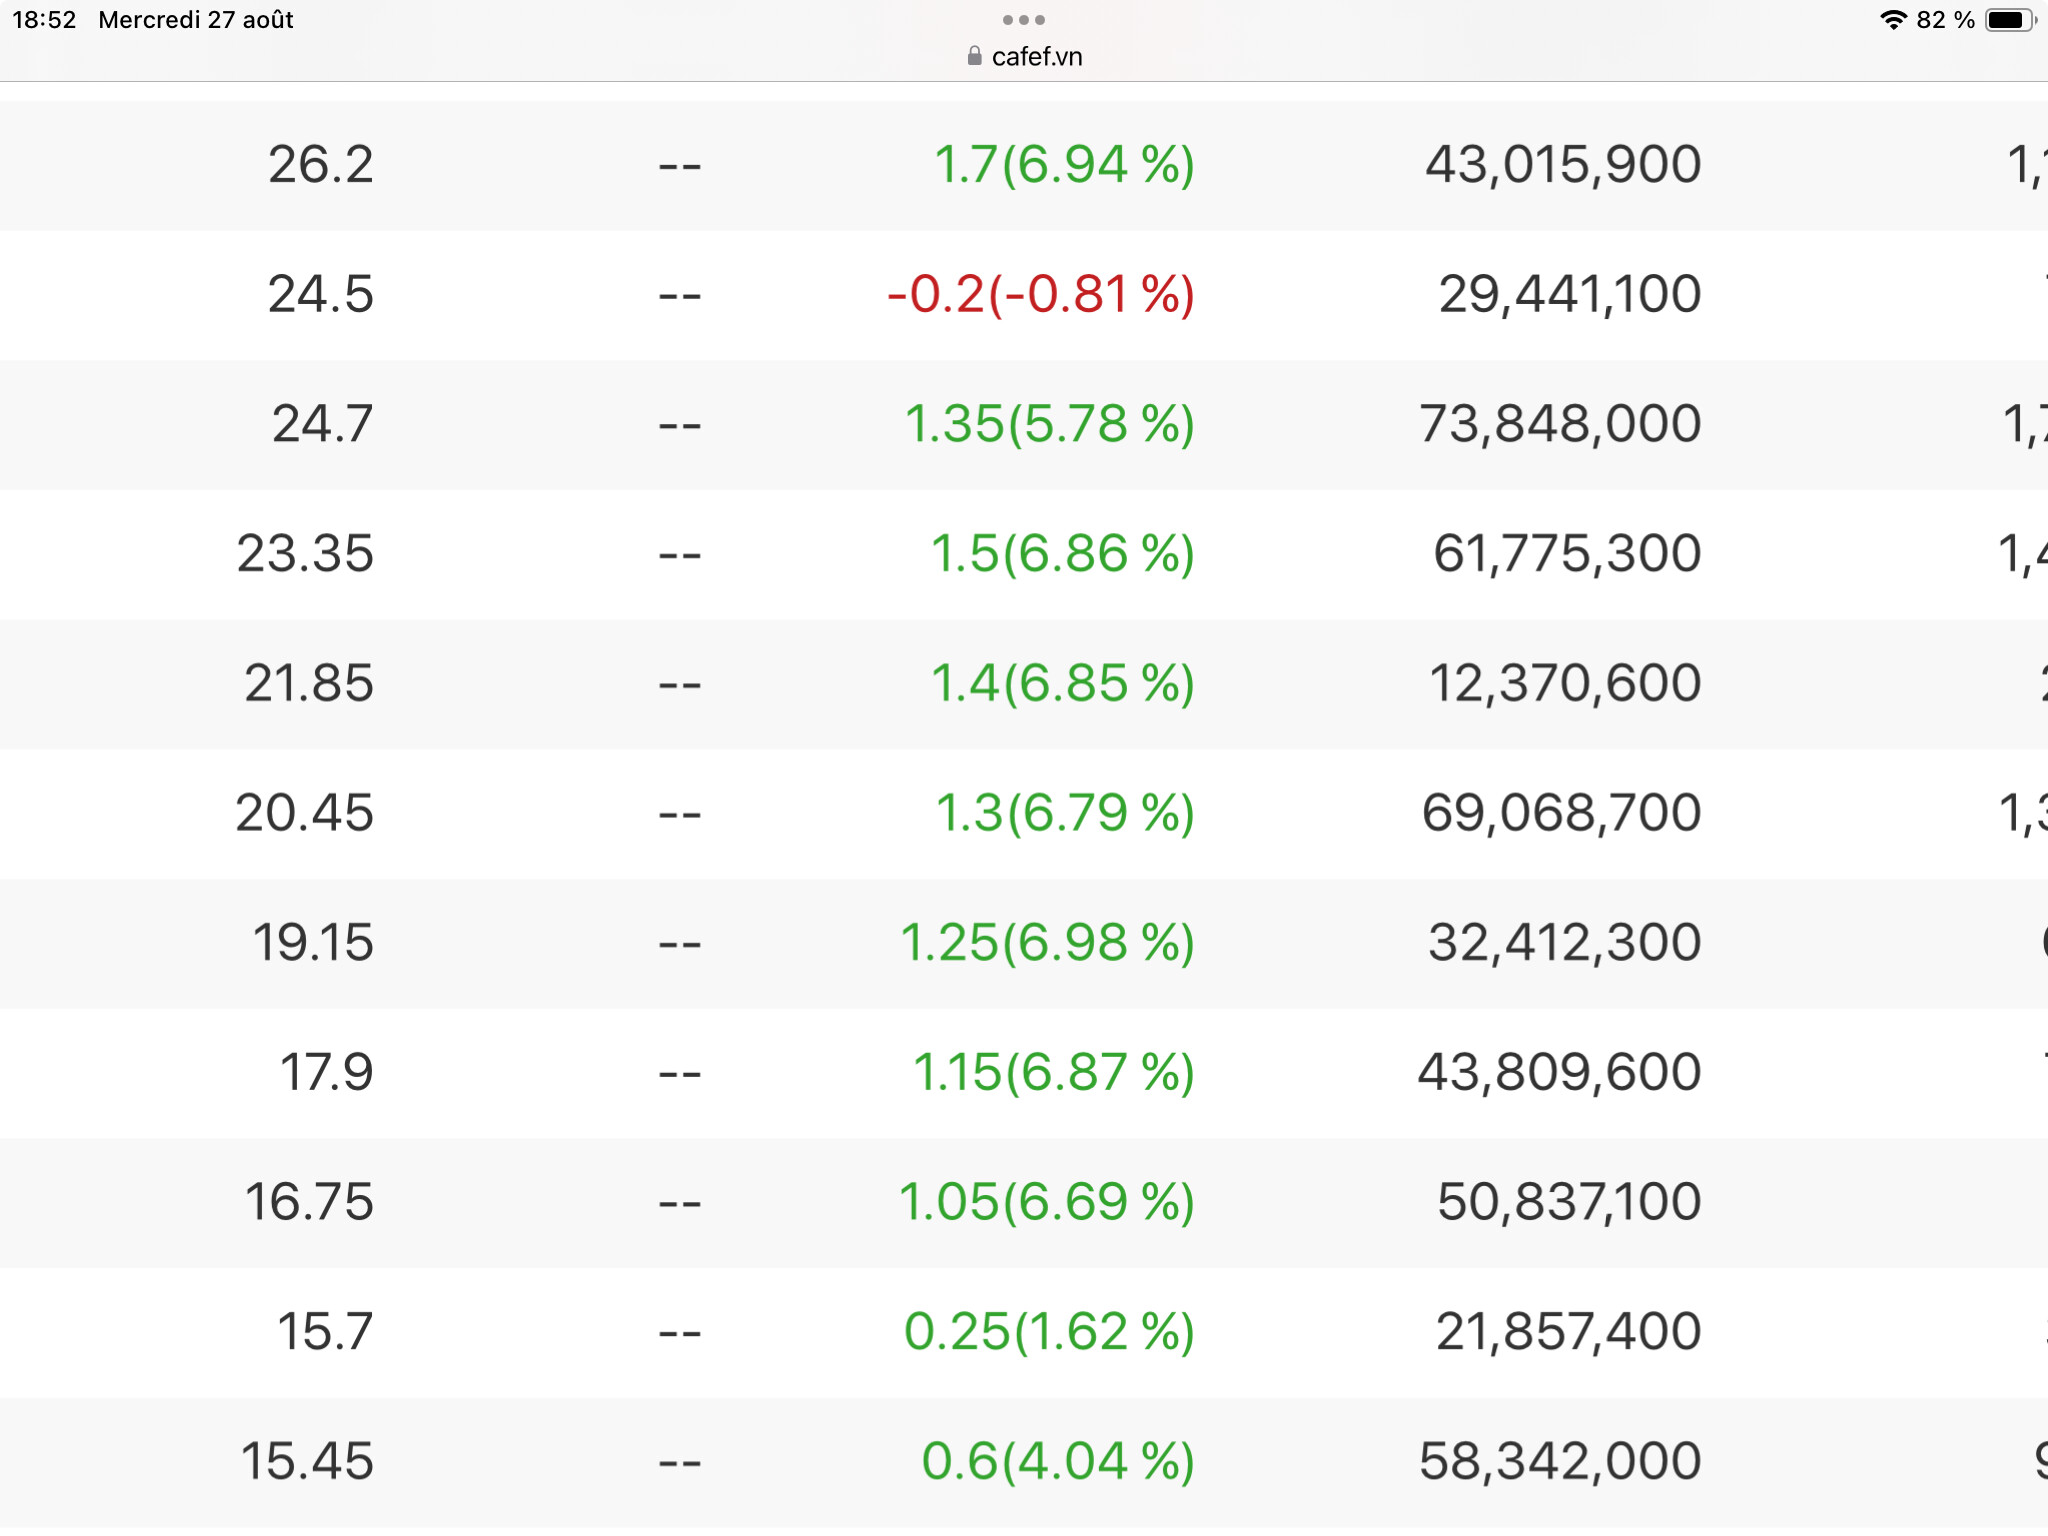This screenshot has width=2048, height=1536.
Task: Select the price 17.9 cell
Action: [x=326, y=1073]
